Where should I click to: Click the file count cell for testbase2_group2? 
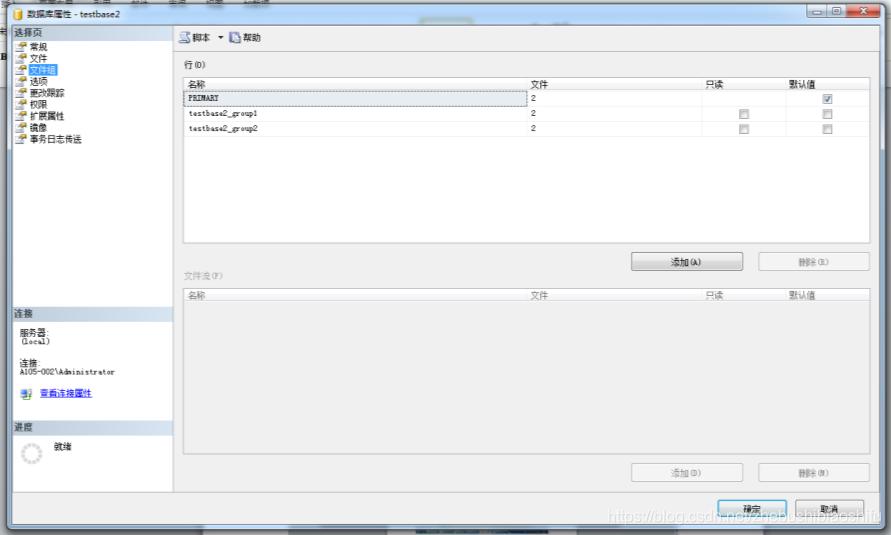614,129
